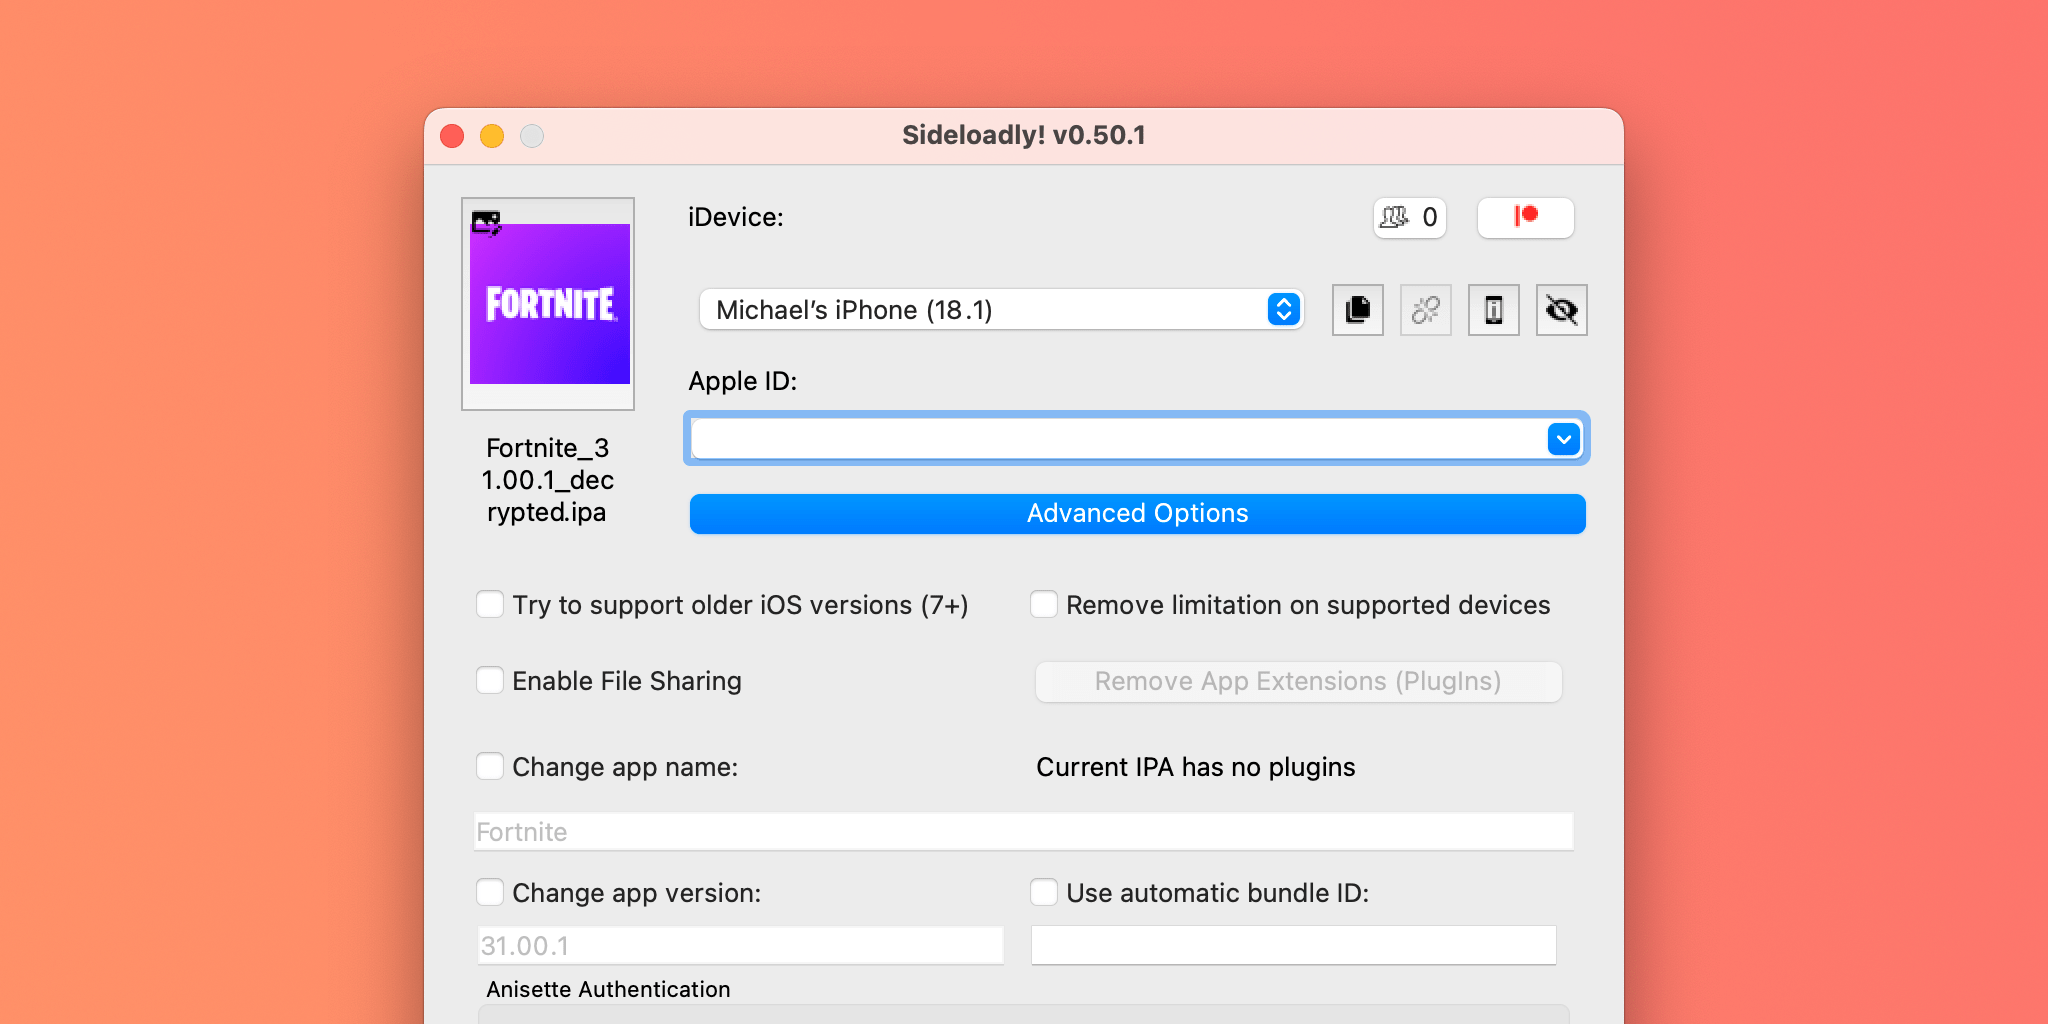The image size is (2048, 1024).
Task: Click the Patreon support icon
Action: click(1524, 217)
